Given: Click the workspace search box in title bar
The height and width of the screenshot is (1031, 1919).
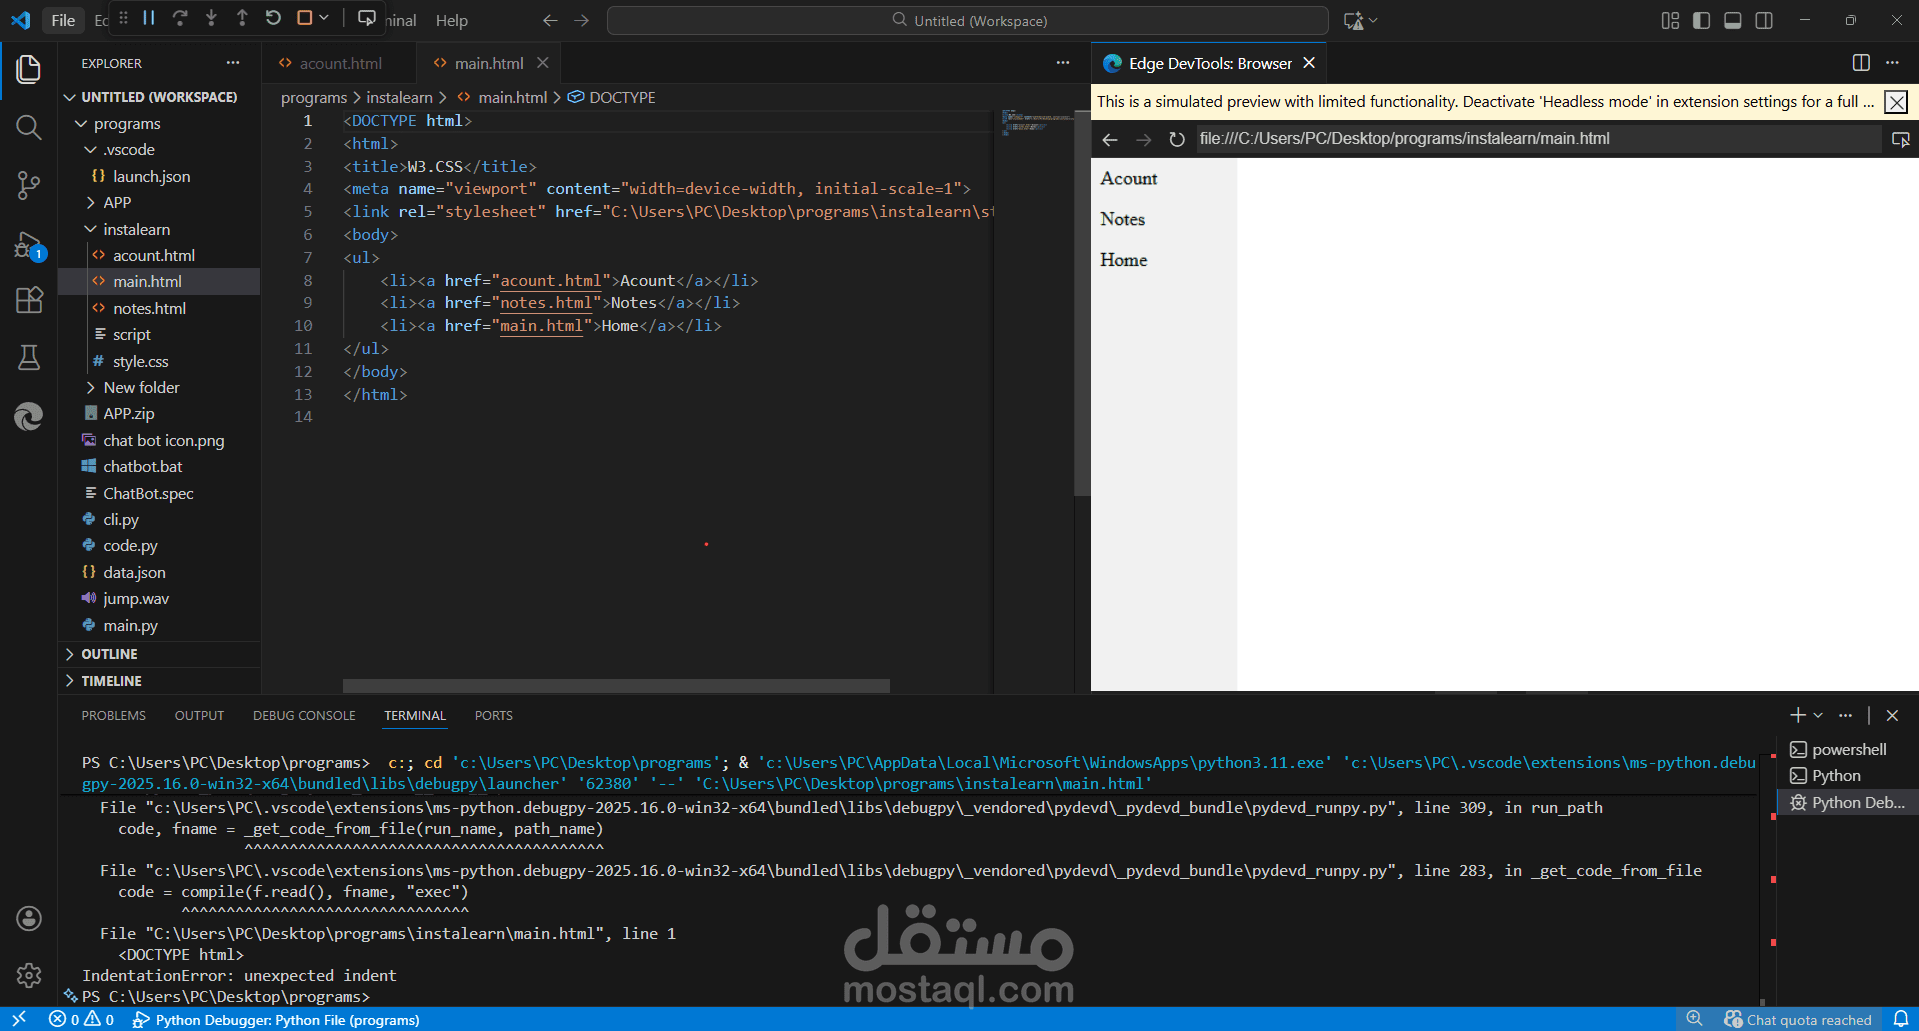Looking at the screenshot, I should tap(968, 20).
